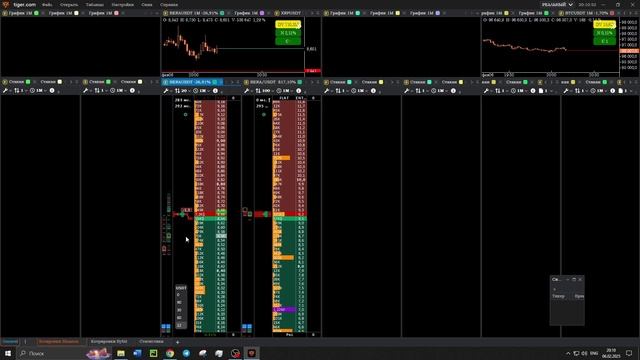Click the blue cluster grid icon in BERAUSDT order book
This screenshot has width=640, height=360.
tap(166, 327)
